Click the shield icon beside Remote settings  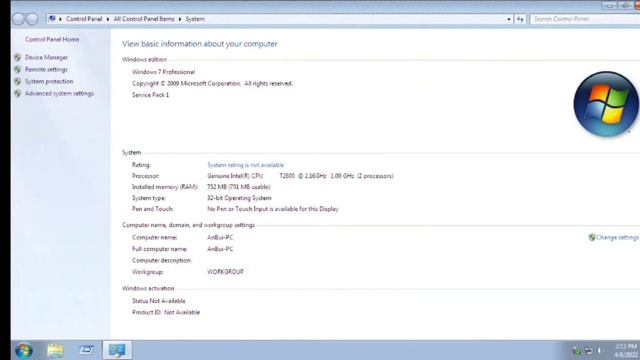(x=18, y=69)
